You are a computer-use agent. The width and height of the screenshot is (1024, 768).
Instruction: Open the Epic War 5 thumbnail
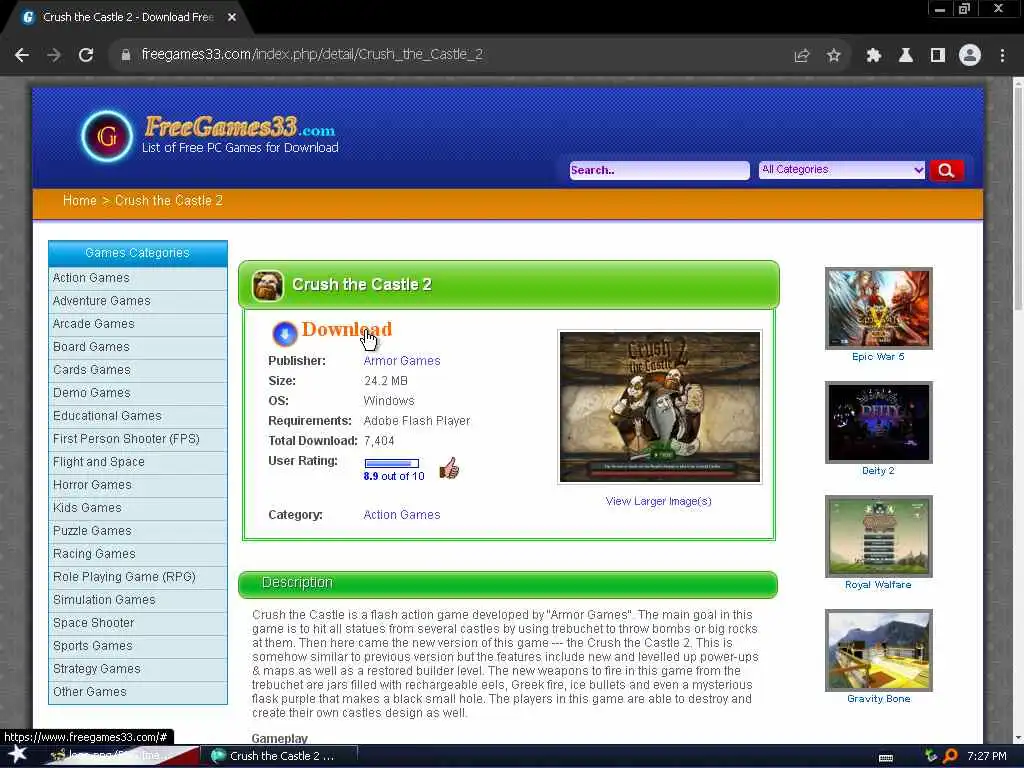pyautogui.click(x=878, y=308)
